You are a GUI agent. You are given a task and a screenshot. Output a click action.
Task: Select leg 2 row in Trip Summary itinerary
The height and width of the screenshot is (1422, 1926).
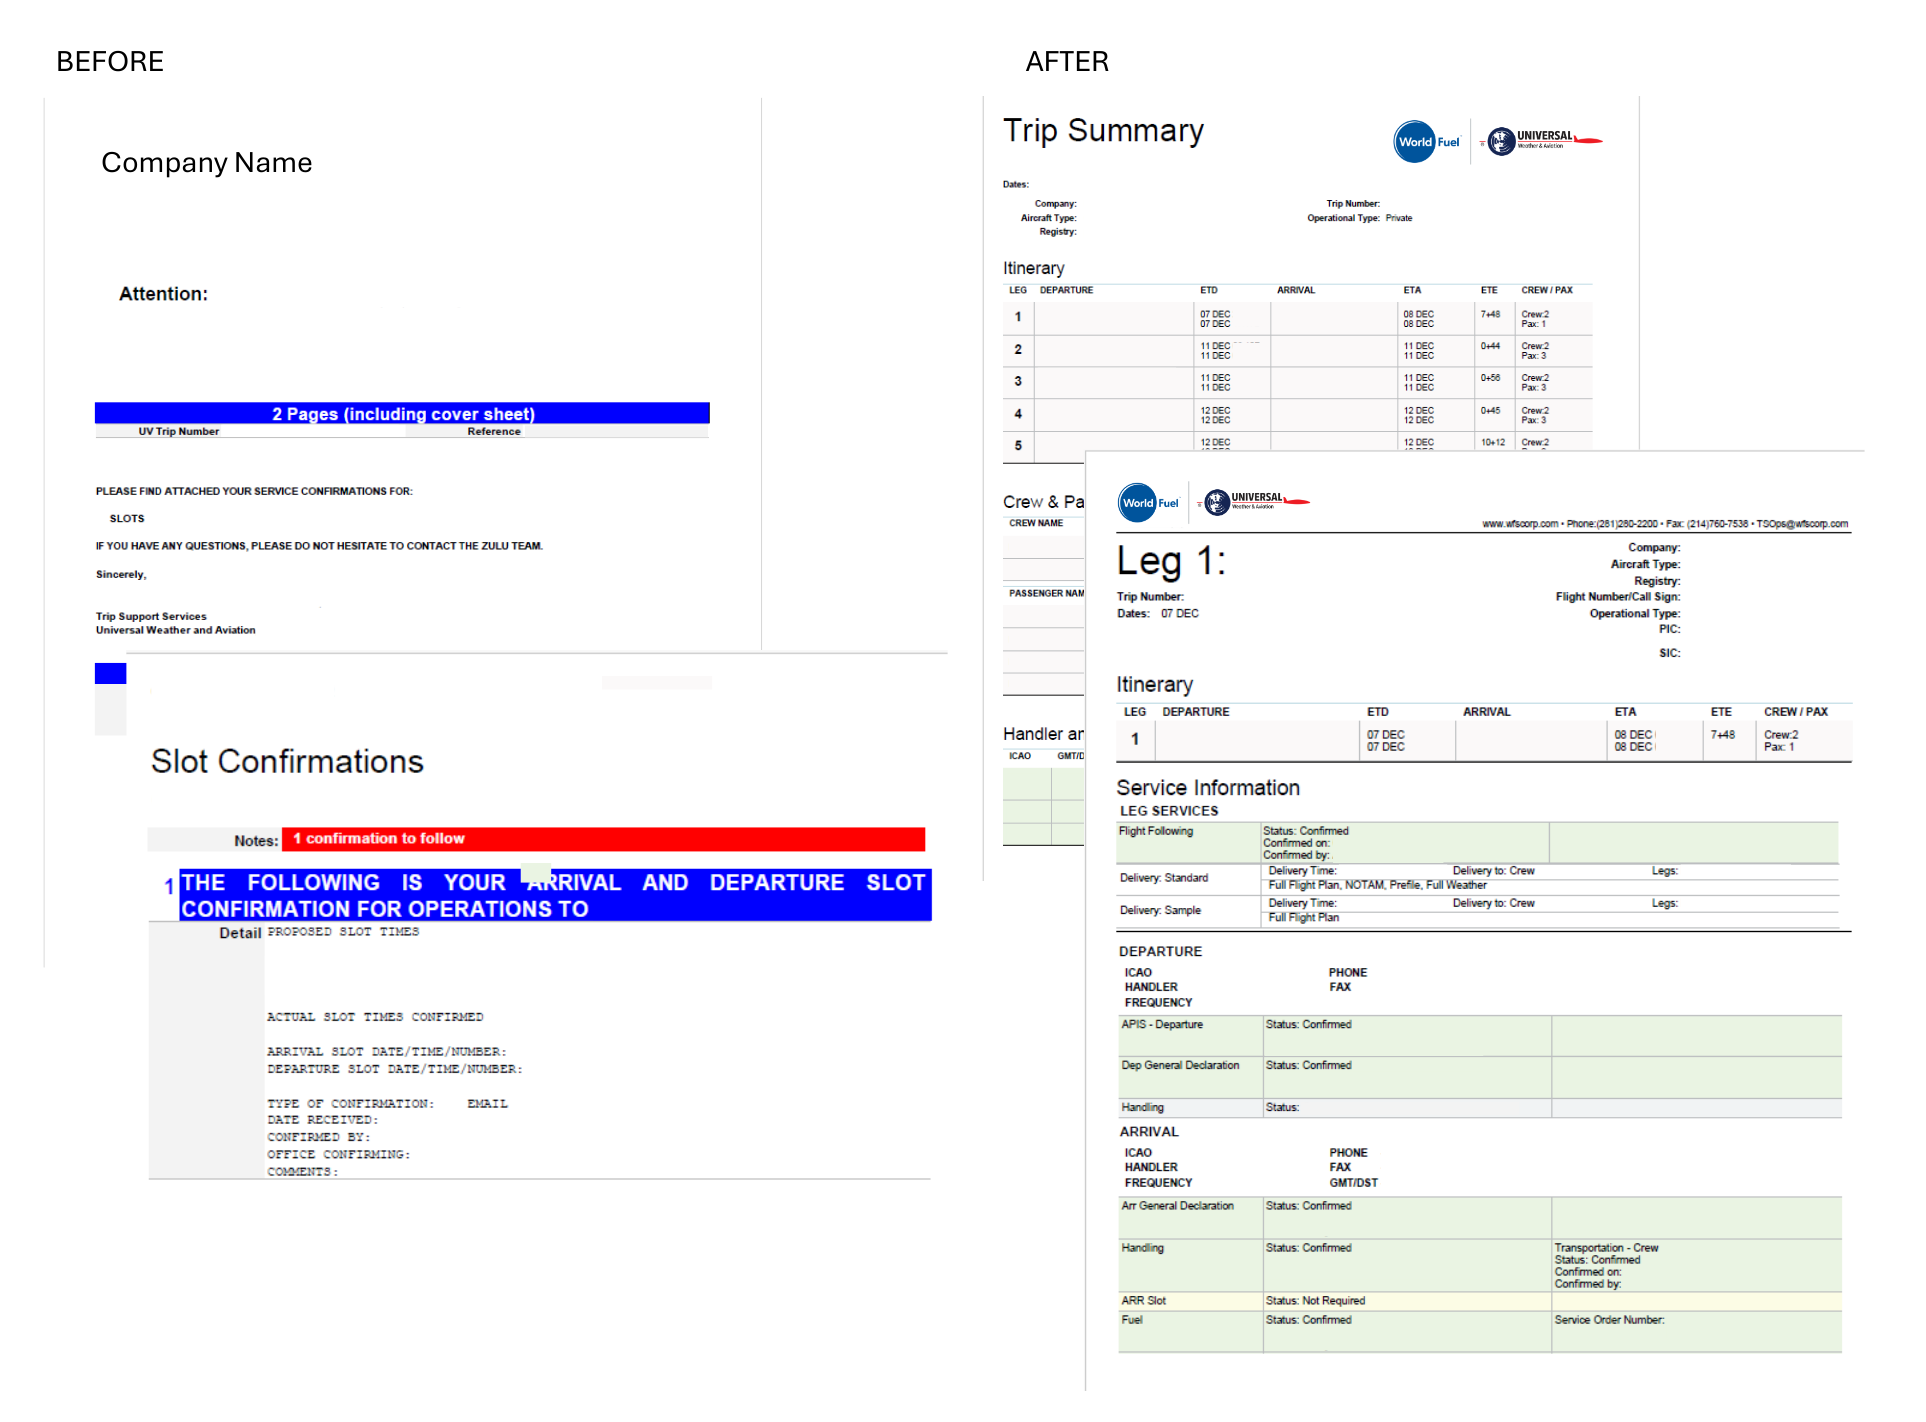pos(1298,350)
